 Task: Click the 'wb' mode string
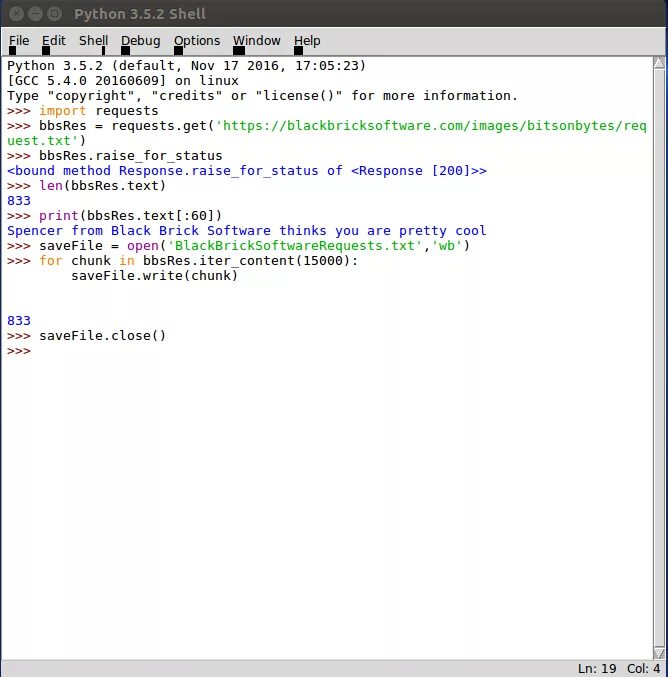pyautogui.click(x=446, y=246)
